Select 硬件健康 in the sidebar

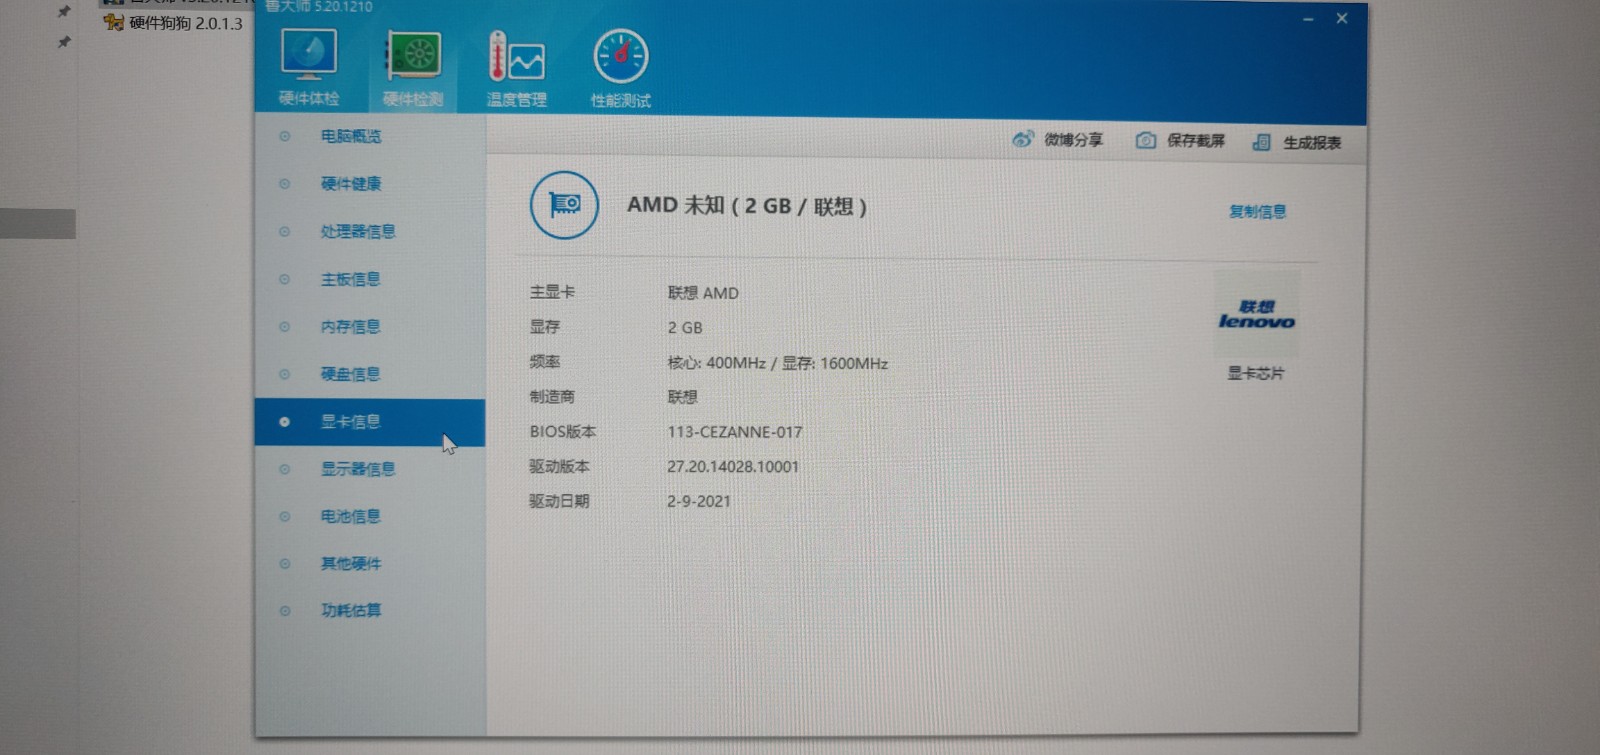[x=370, y=184]
